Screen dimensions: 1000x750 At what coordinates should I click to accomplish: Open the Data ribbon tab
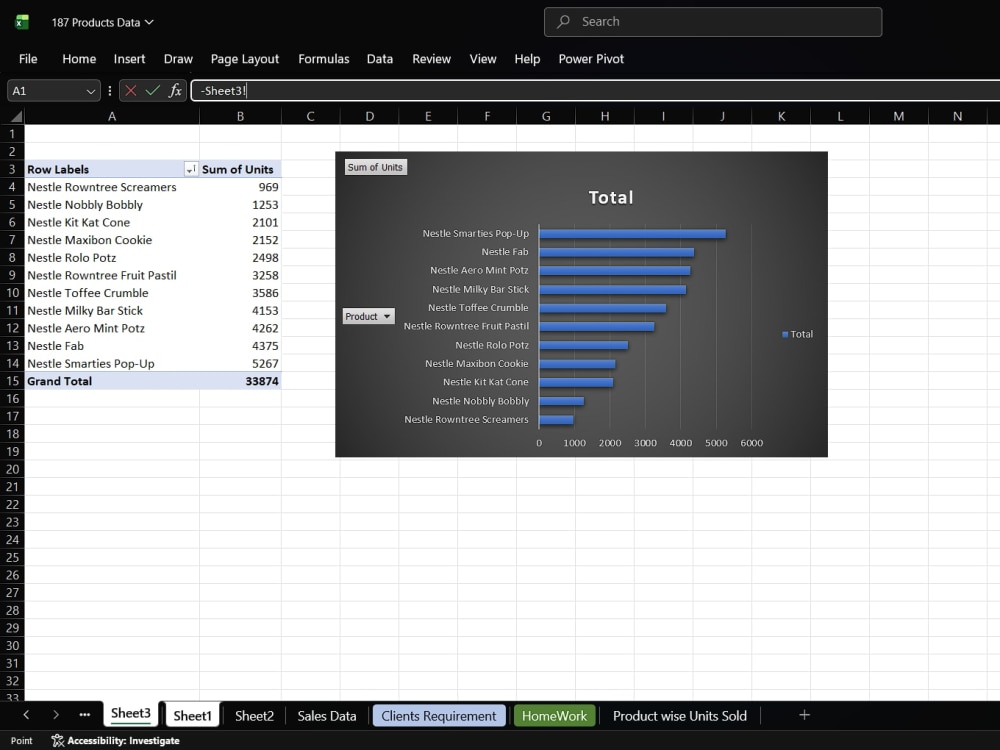379,59
